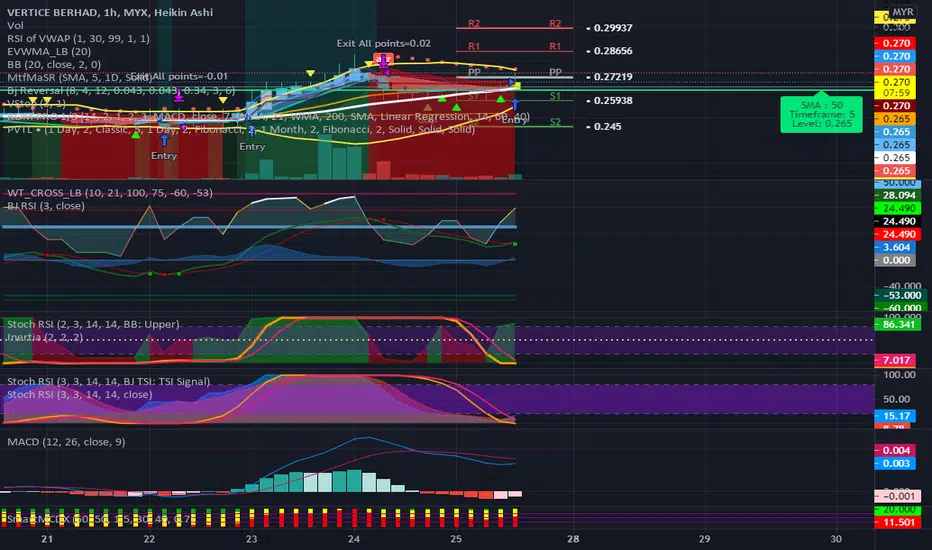Click the 0.28656 R1 pivot value
This screenshot has width=932, height=550.
(x=613, y=51)
